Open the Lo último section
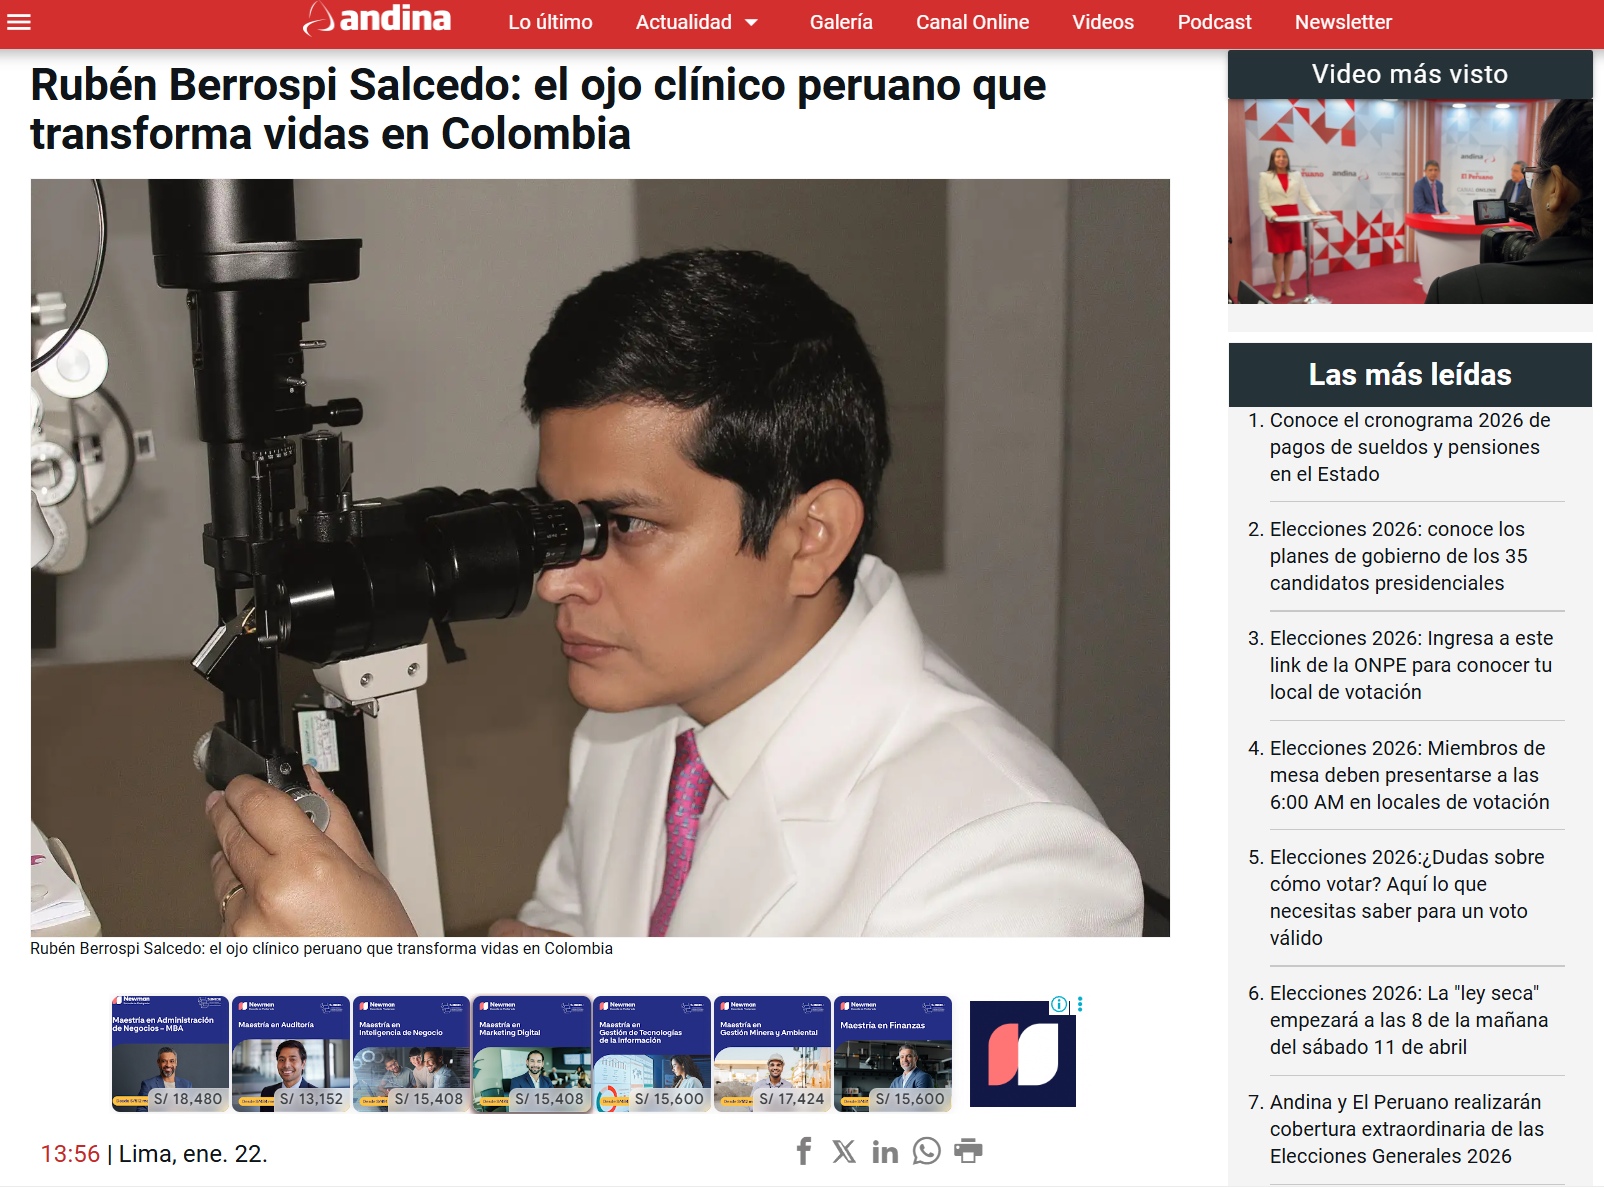The image size is (1604, 1187). (x=550, y=22)
